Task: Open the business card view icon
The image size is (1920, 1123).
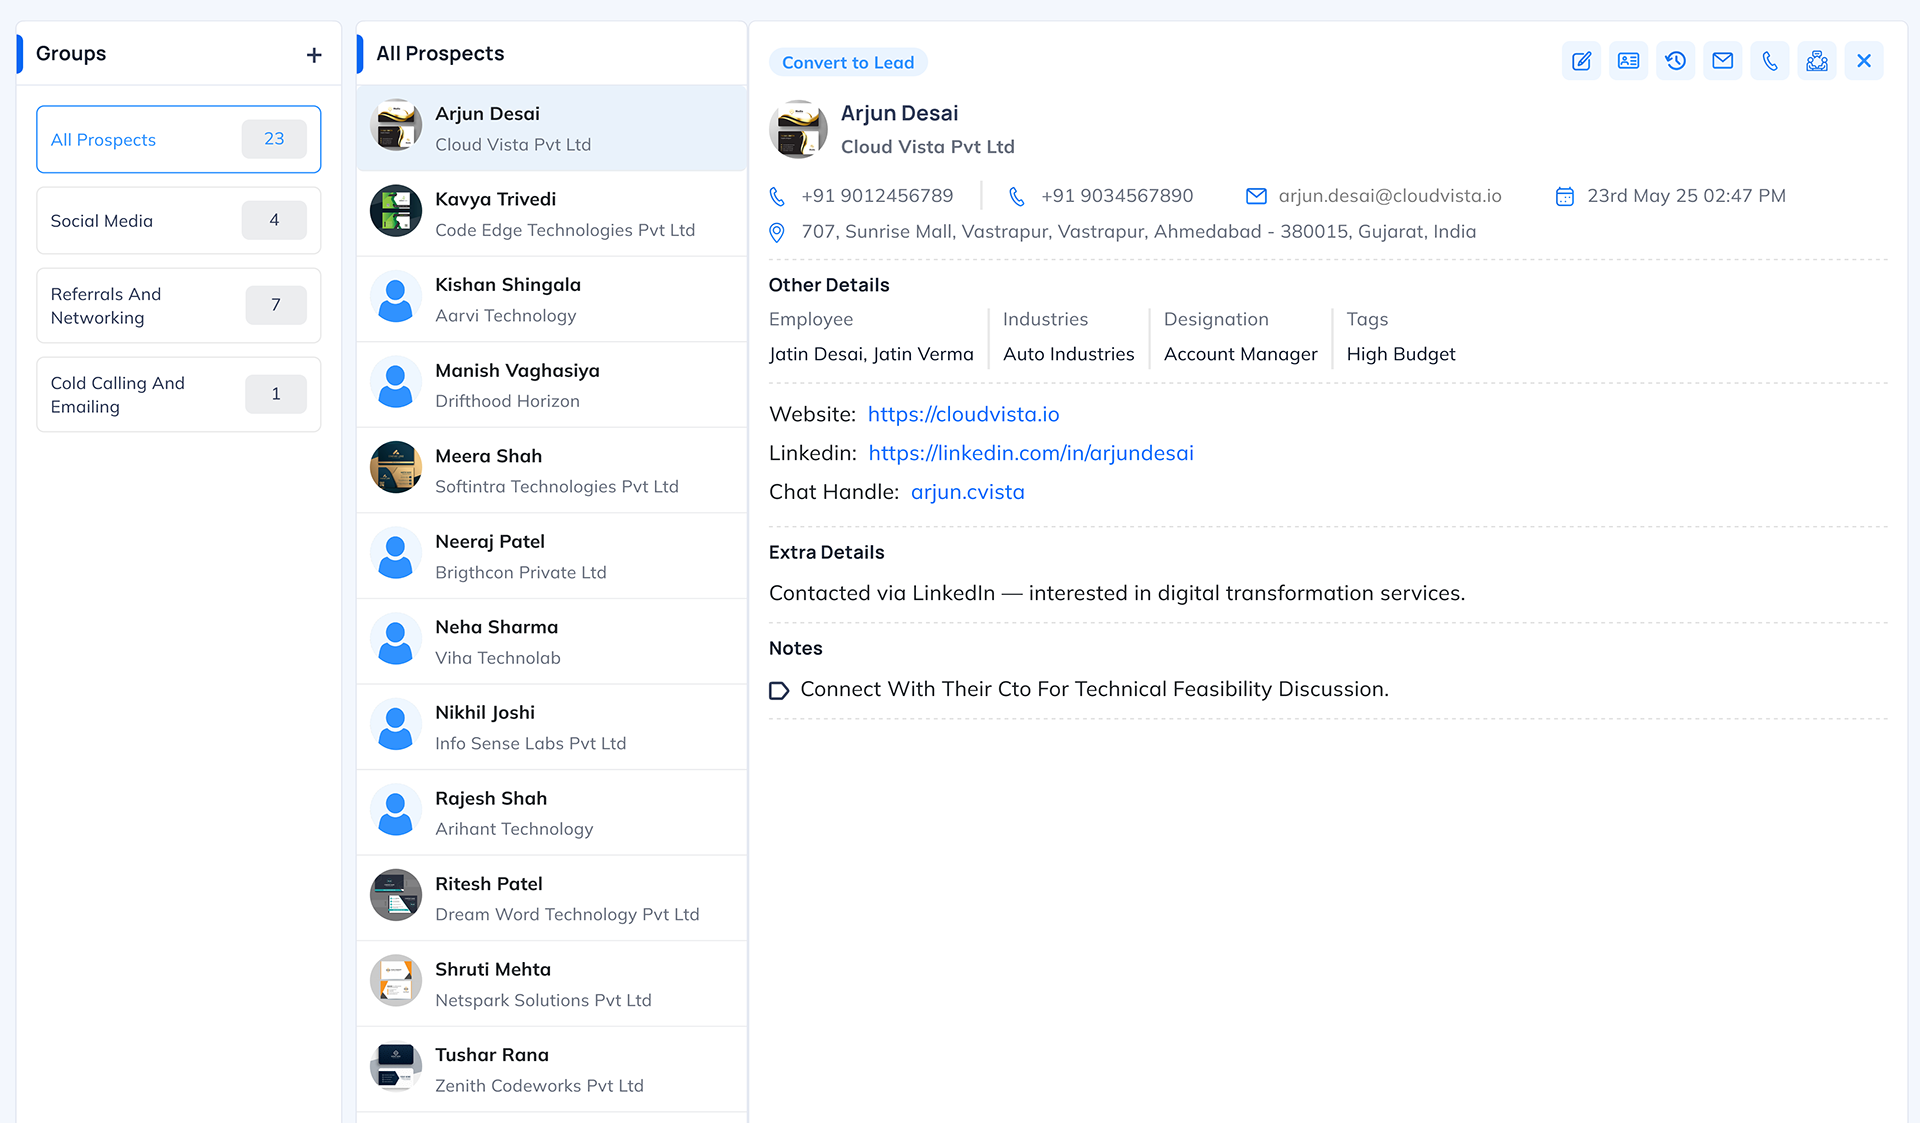Action: (1628, 61)
